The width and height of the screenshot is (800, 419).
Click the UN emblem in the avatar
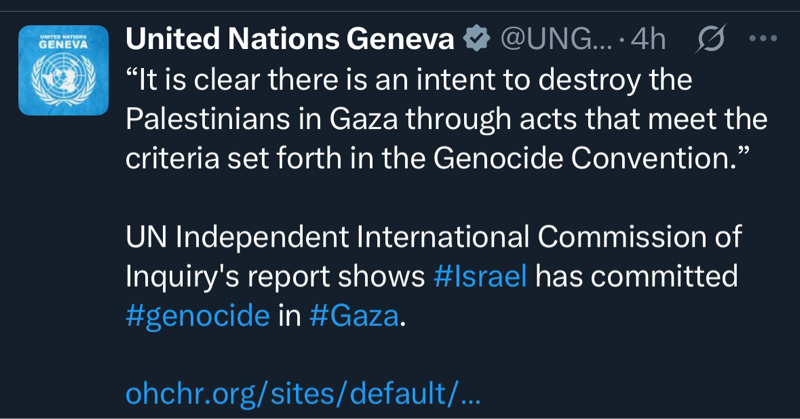click(63, 80)
